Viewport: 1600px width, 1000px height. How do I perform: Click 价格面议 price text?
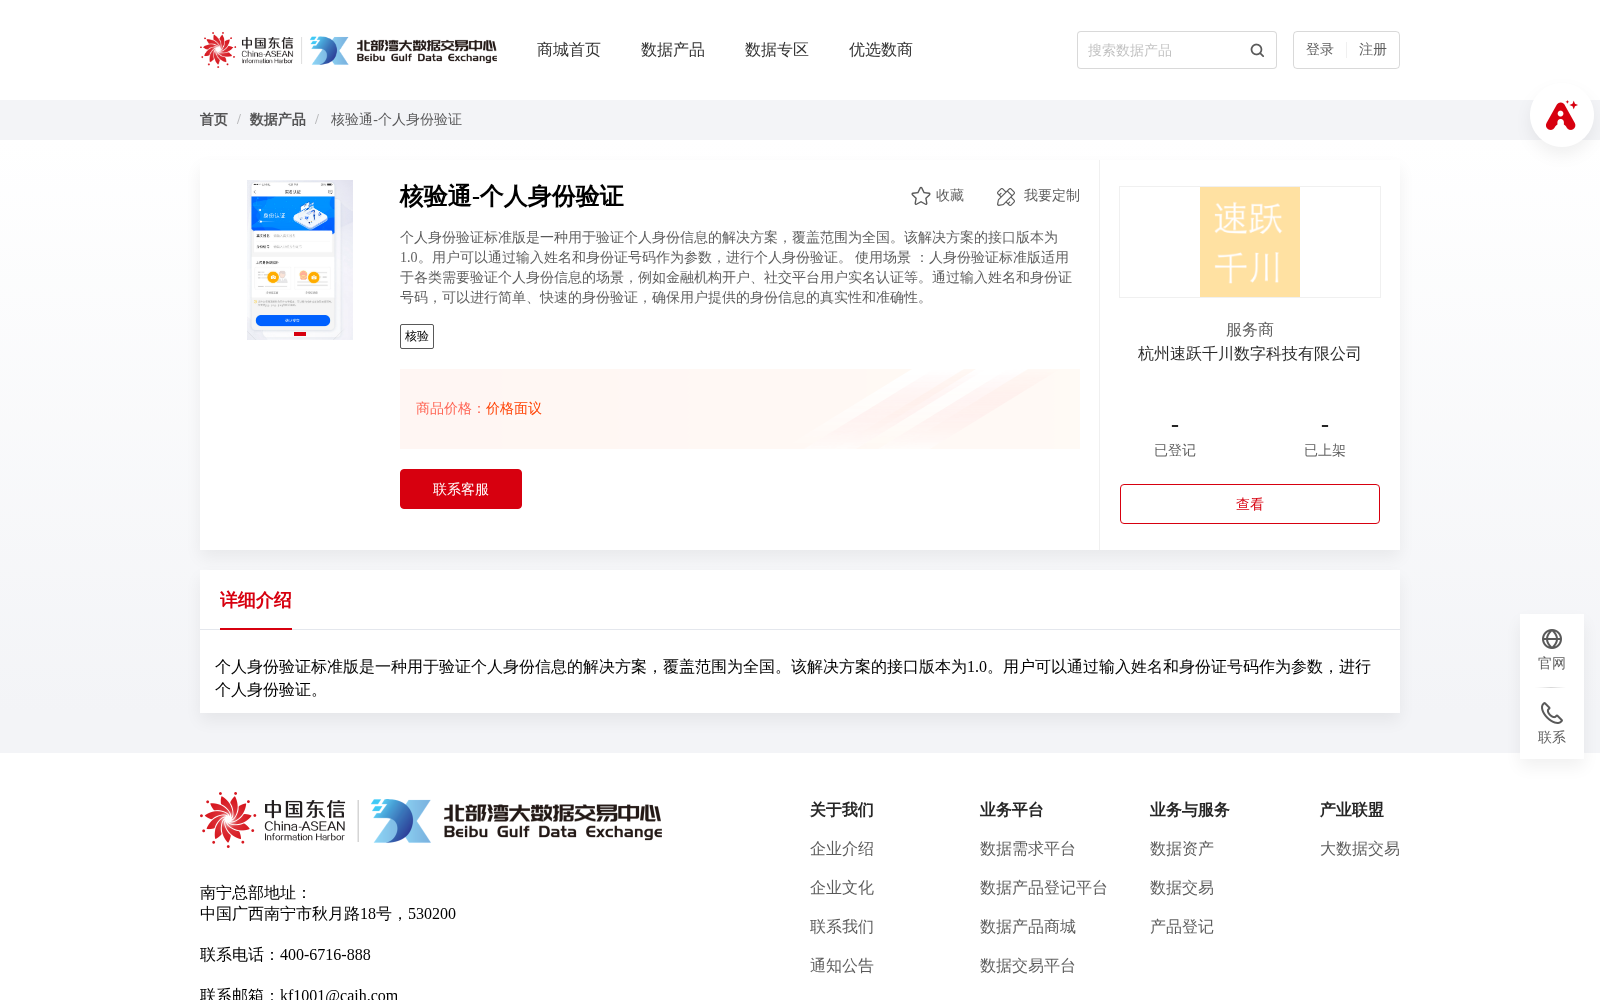pos(514,409)
